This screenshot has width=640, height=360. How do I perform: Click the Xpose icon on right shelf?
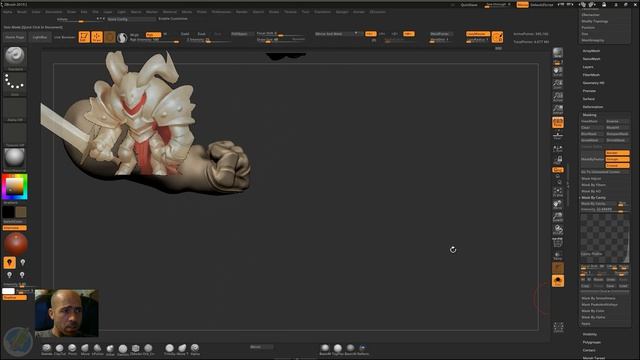(x=558, y=327)
